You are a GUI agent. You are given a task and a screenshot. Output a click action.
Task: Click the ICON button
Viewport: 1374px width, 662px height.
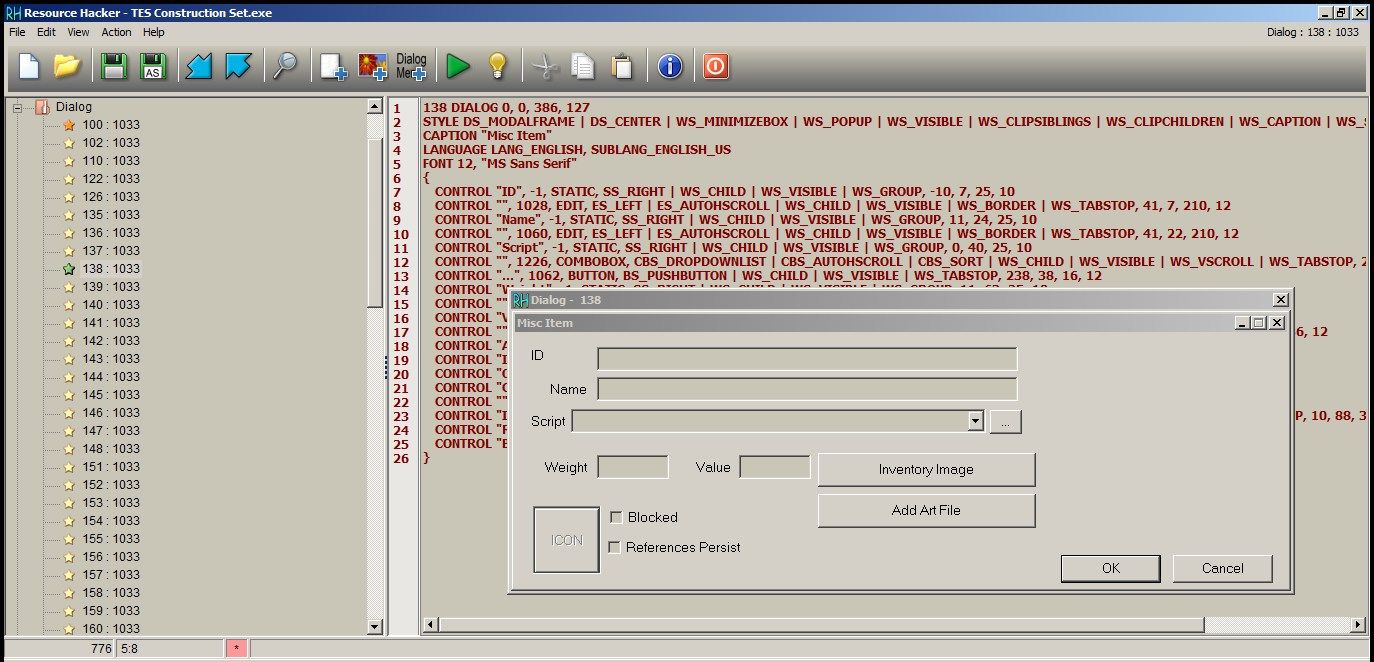point(566,540)
